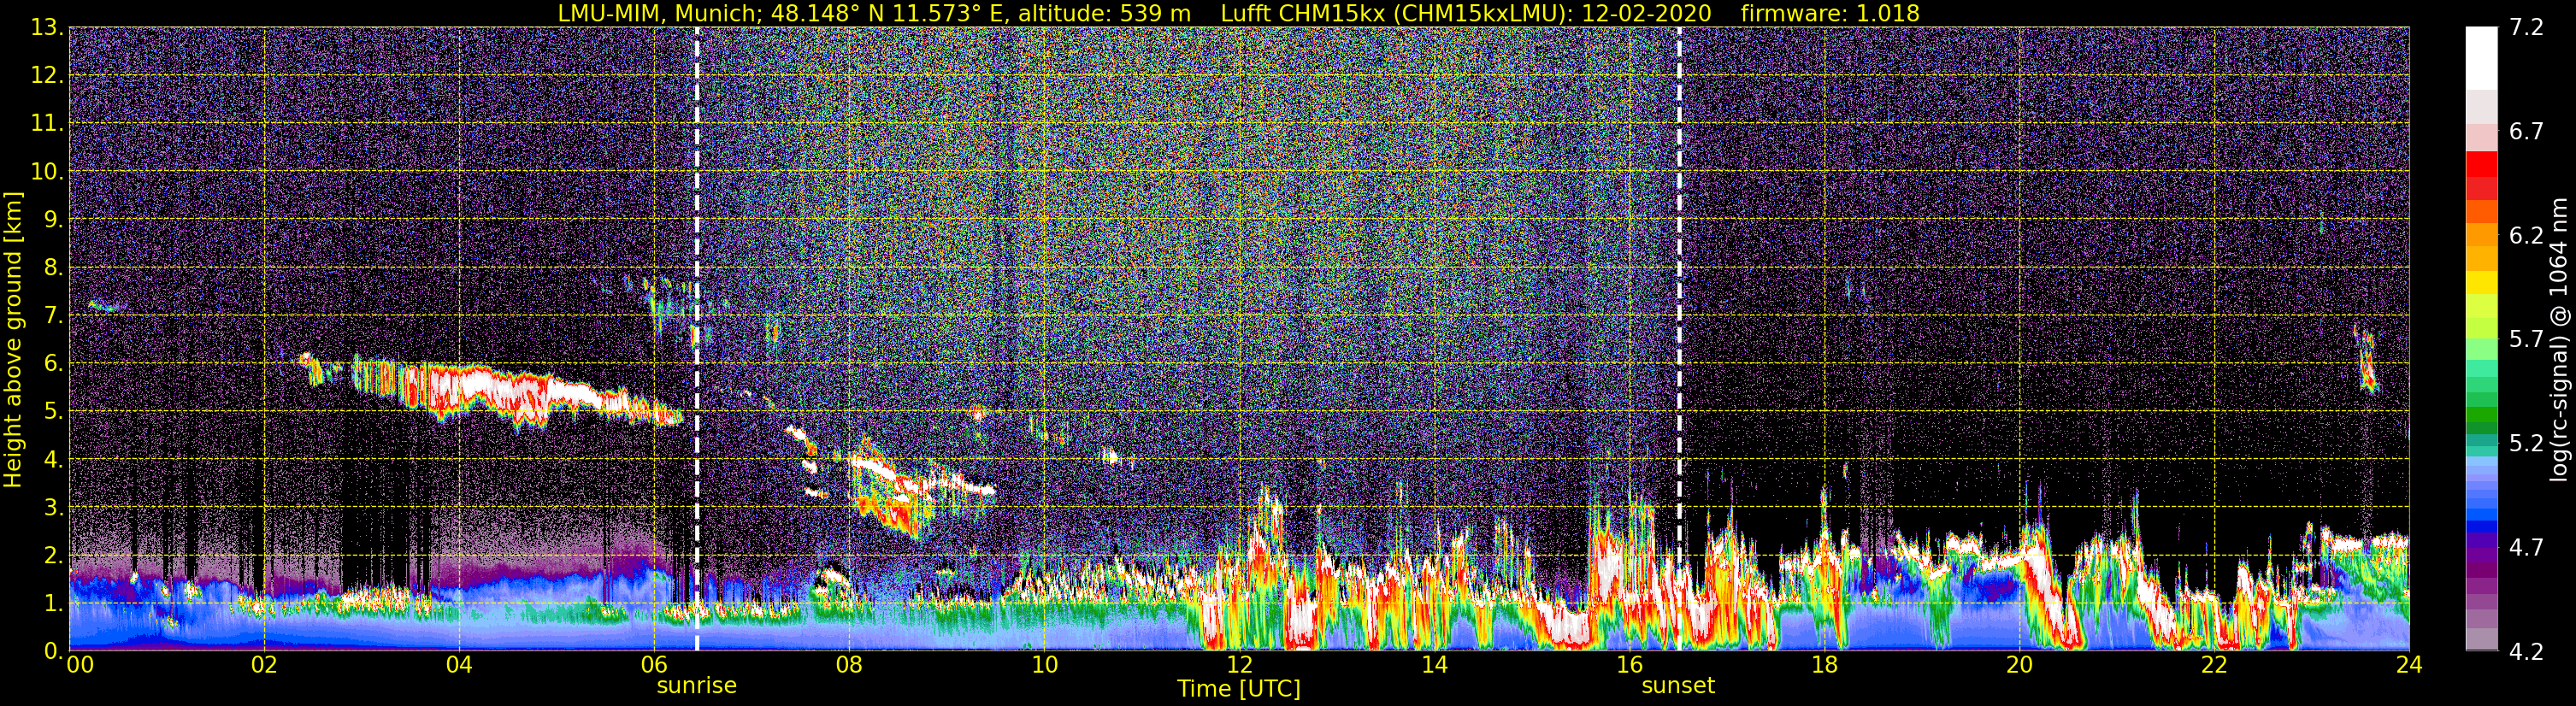Click the colorbar tick value 4.2
This screenshot has width=2576, height=706.
pyautogui.click(x=2526, y=652)
